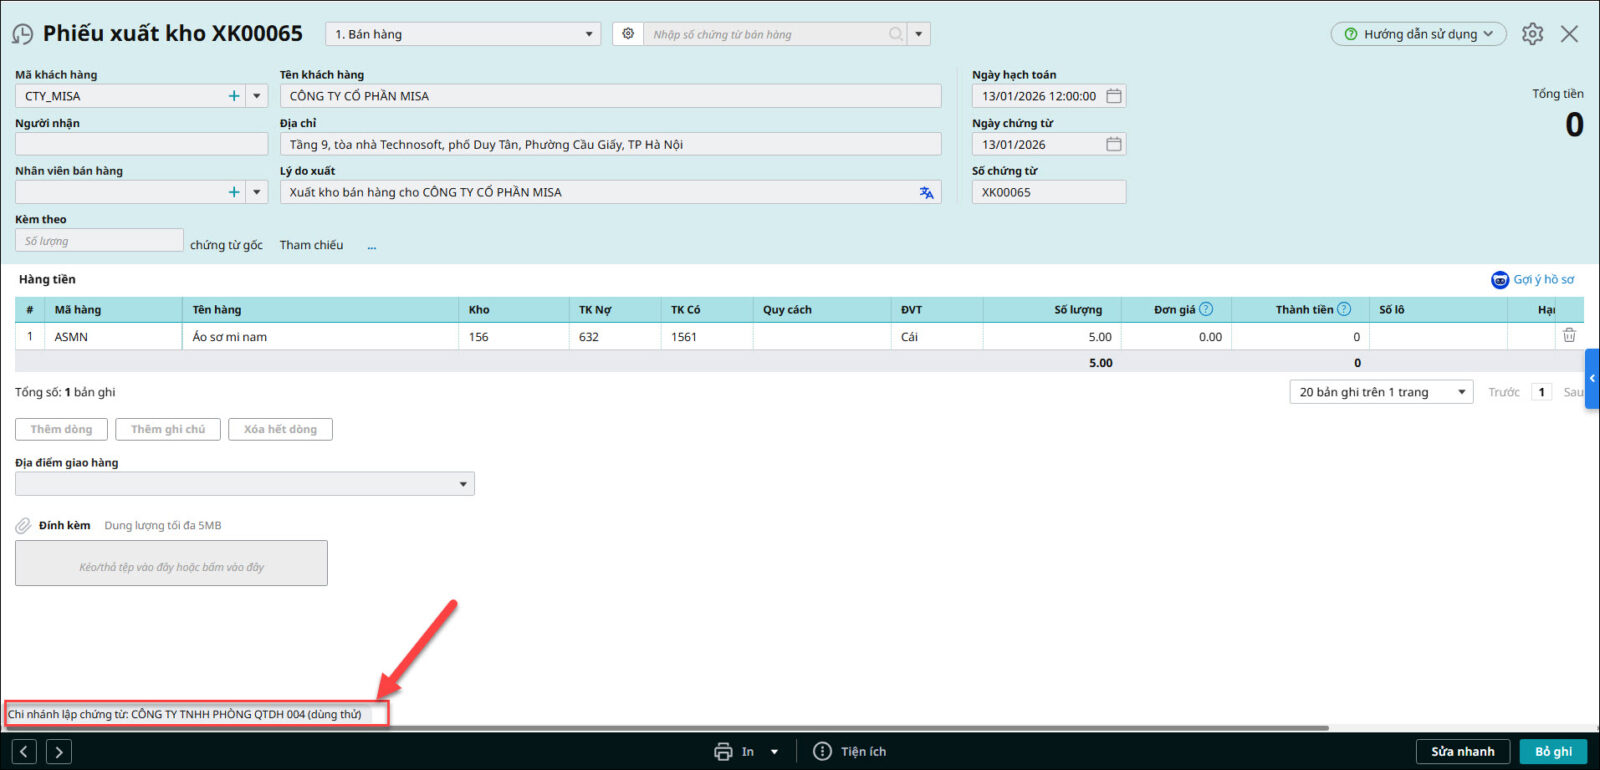Image resolution: width=1600 pixels, height=770 pixels.
Task: Open the settings gear icon top right
Action: pyautogui.click(x=1532, y=34)
